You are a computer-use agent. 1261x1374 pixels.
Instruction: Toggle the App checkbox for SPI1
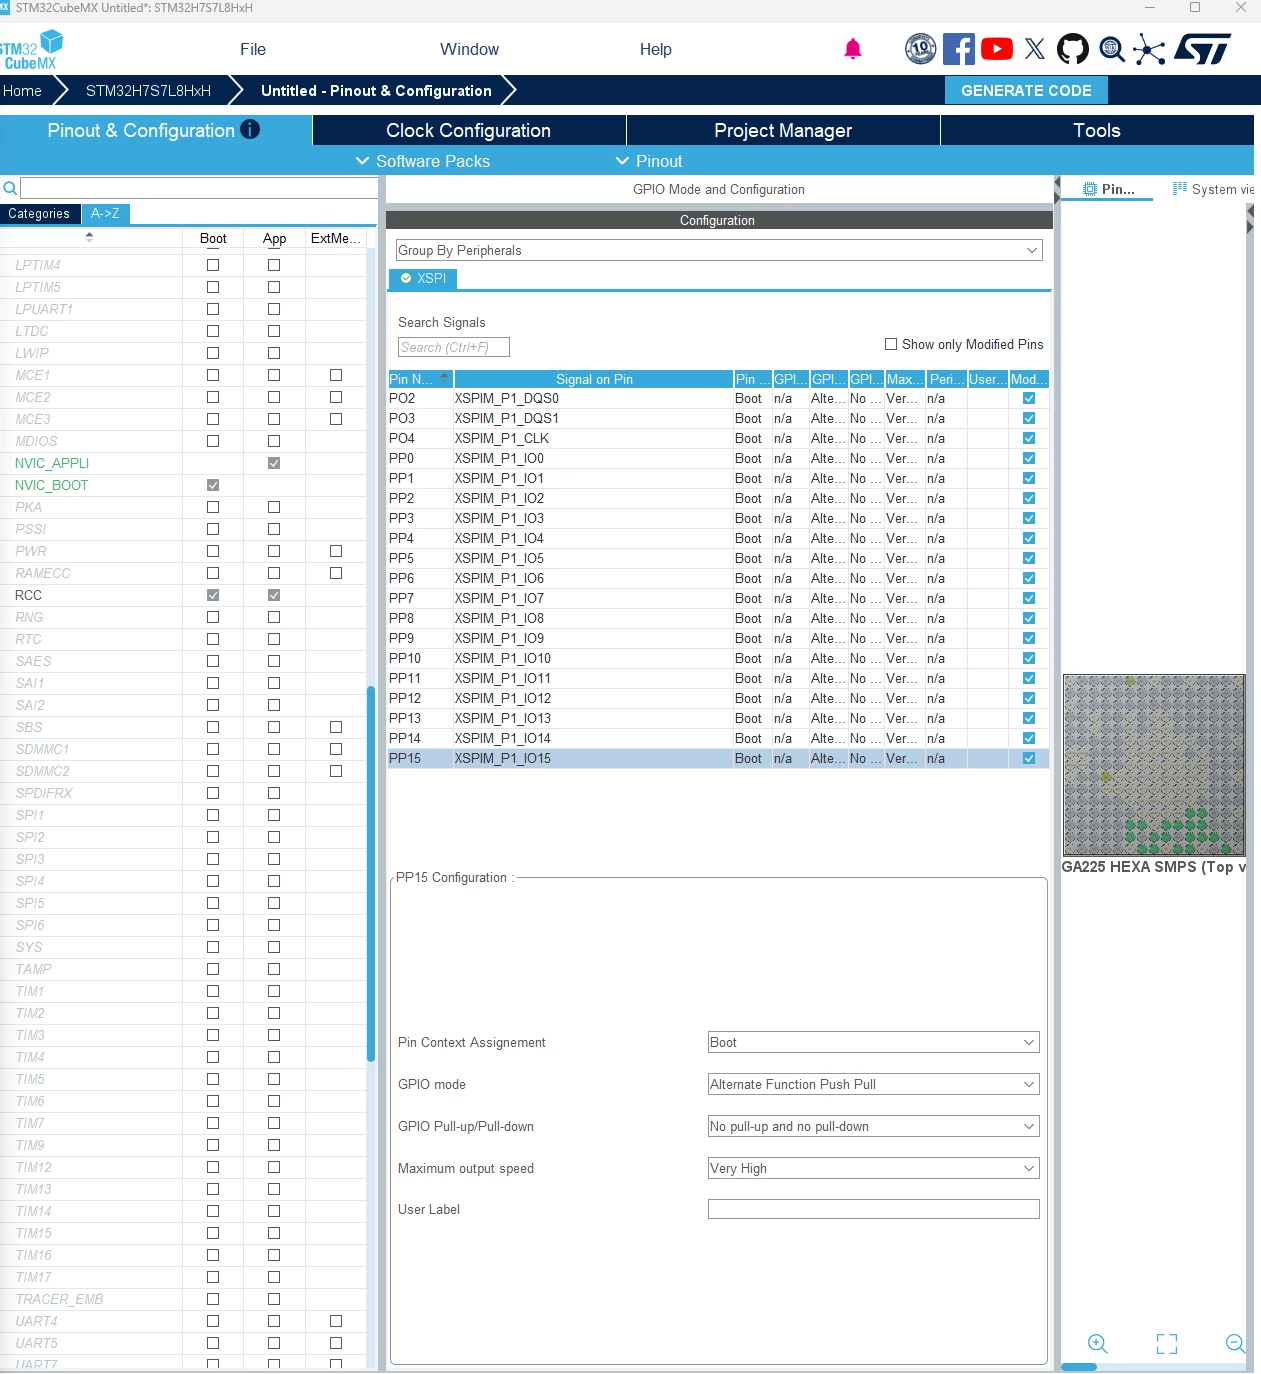point(274,815)
